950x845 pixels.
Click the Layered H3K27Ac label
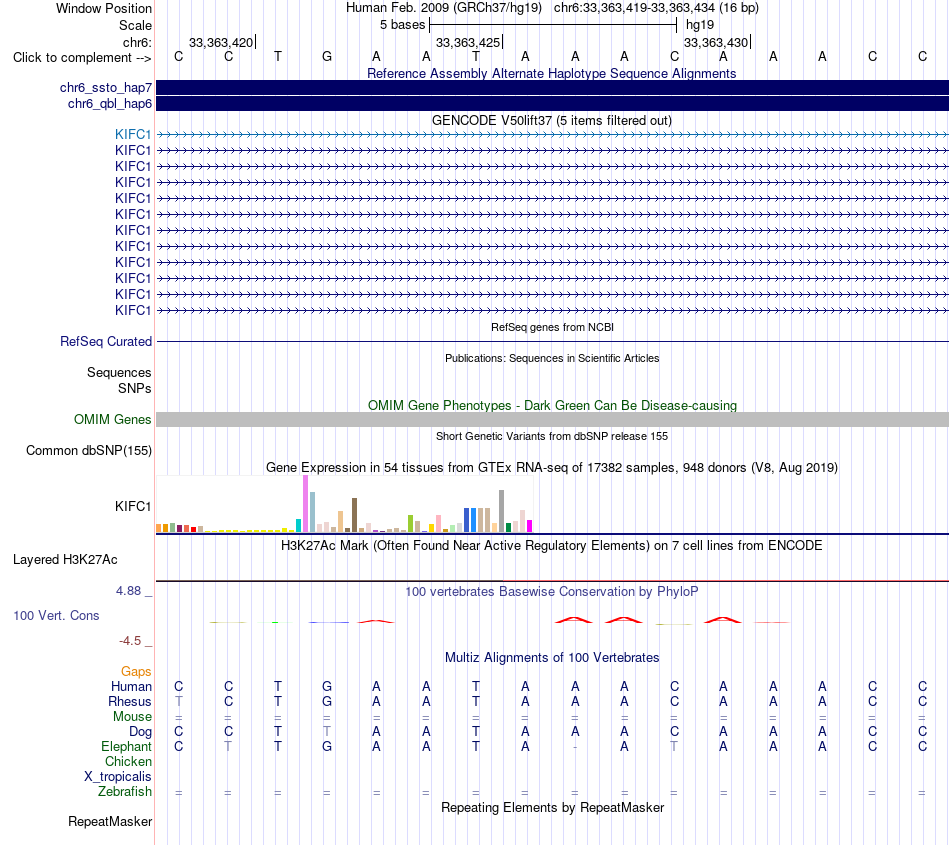point(65,560)
